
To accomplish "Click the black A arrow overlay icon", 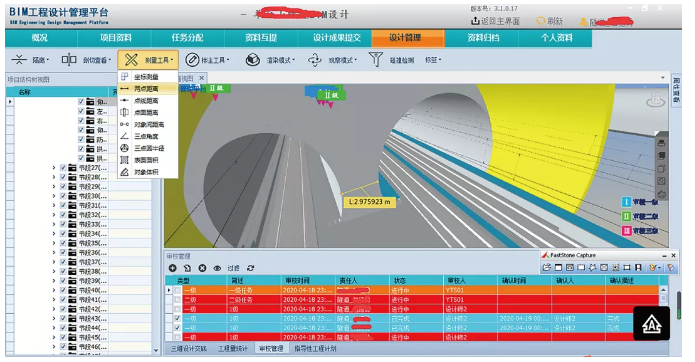I will [652, 324].
